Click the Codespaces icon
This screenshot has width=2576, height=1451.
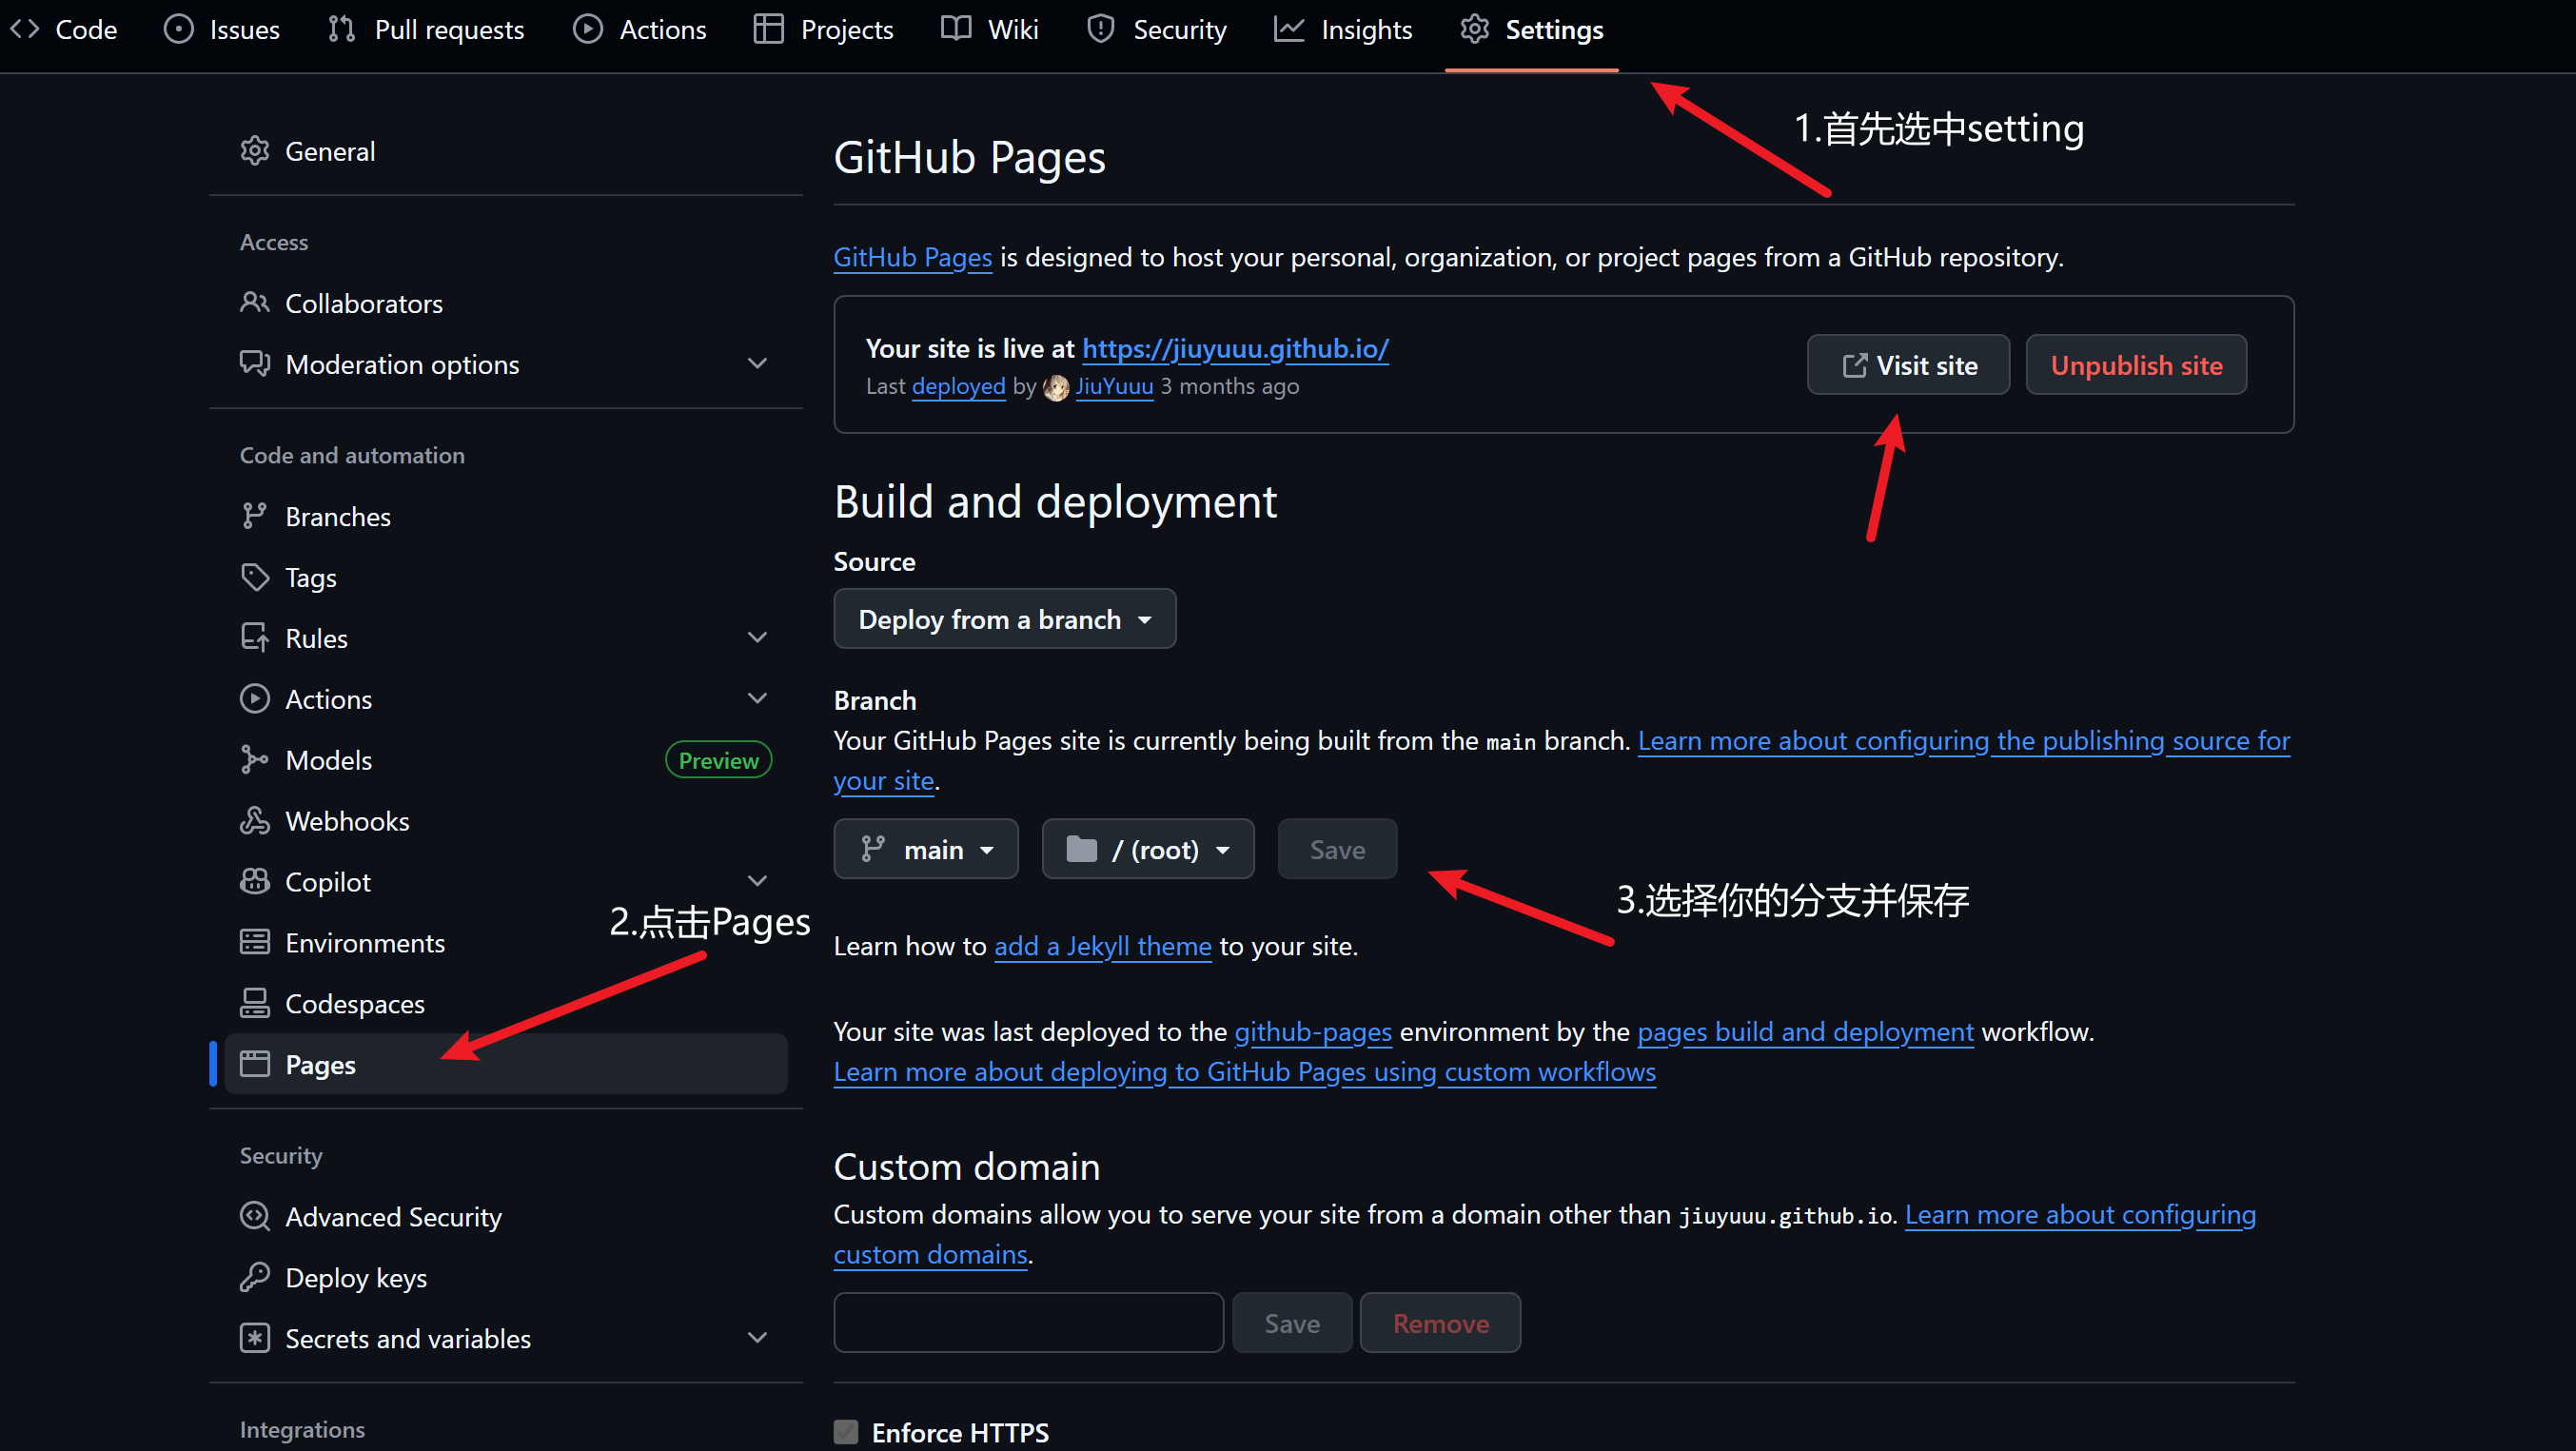click(x=254, y=1003)
